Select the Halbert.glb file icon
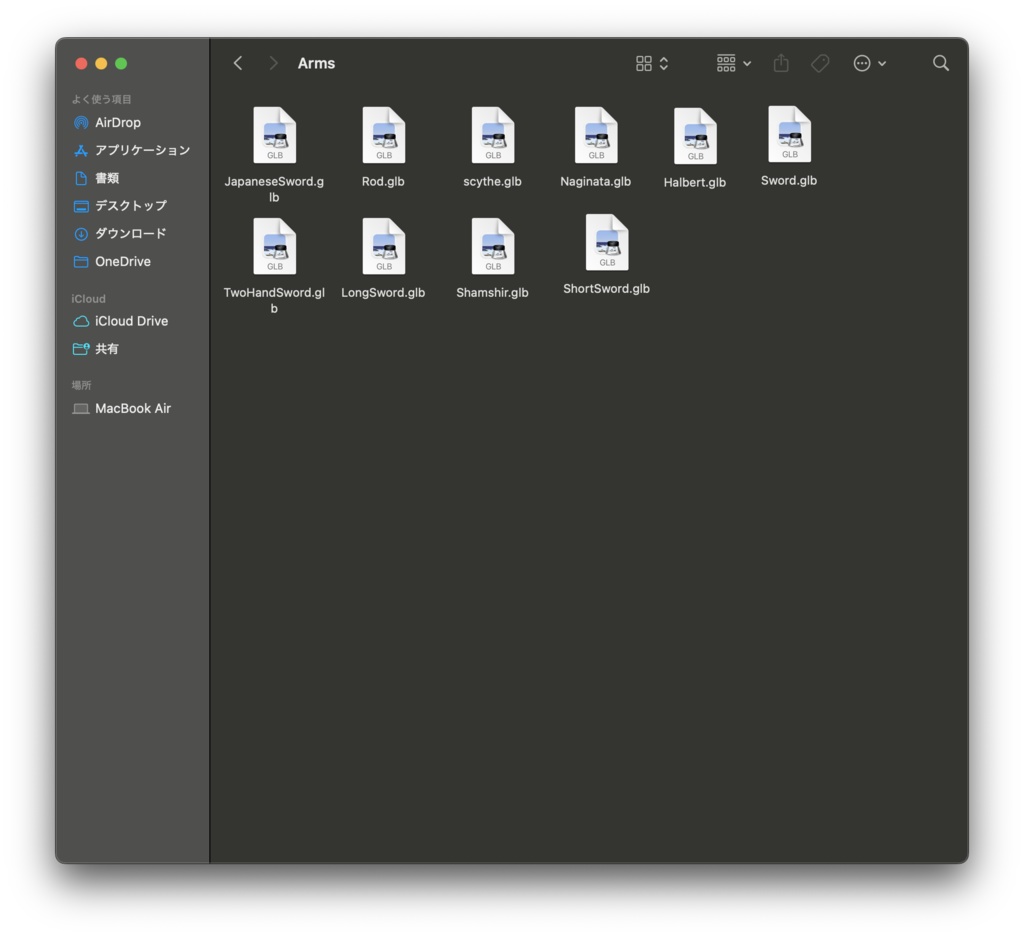Image resolution: width=1024 pixels, height=937 pixels. tap(695, 136)
